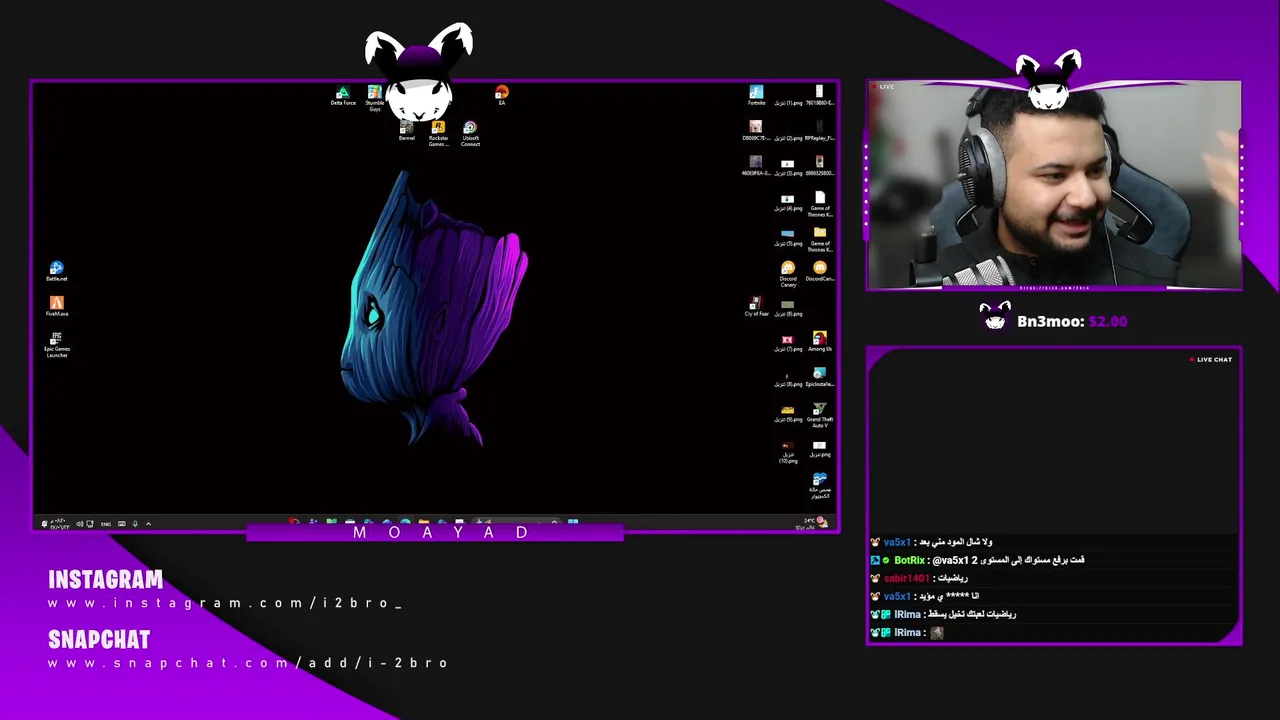The width and height of the screenshot is (1280, 720).
Task: Click sabir1401 username in live chat
Action: coord(906,579)
